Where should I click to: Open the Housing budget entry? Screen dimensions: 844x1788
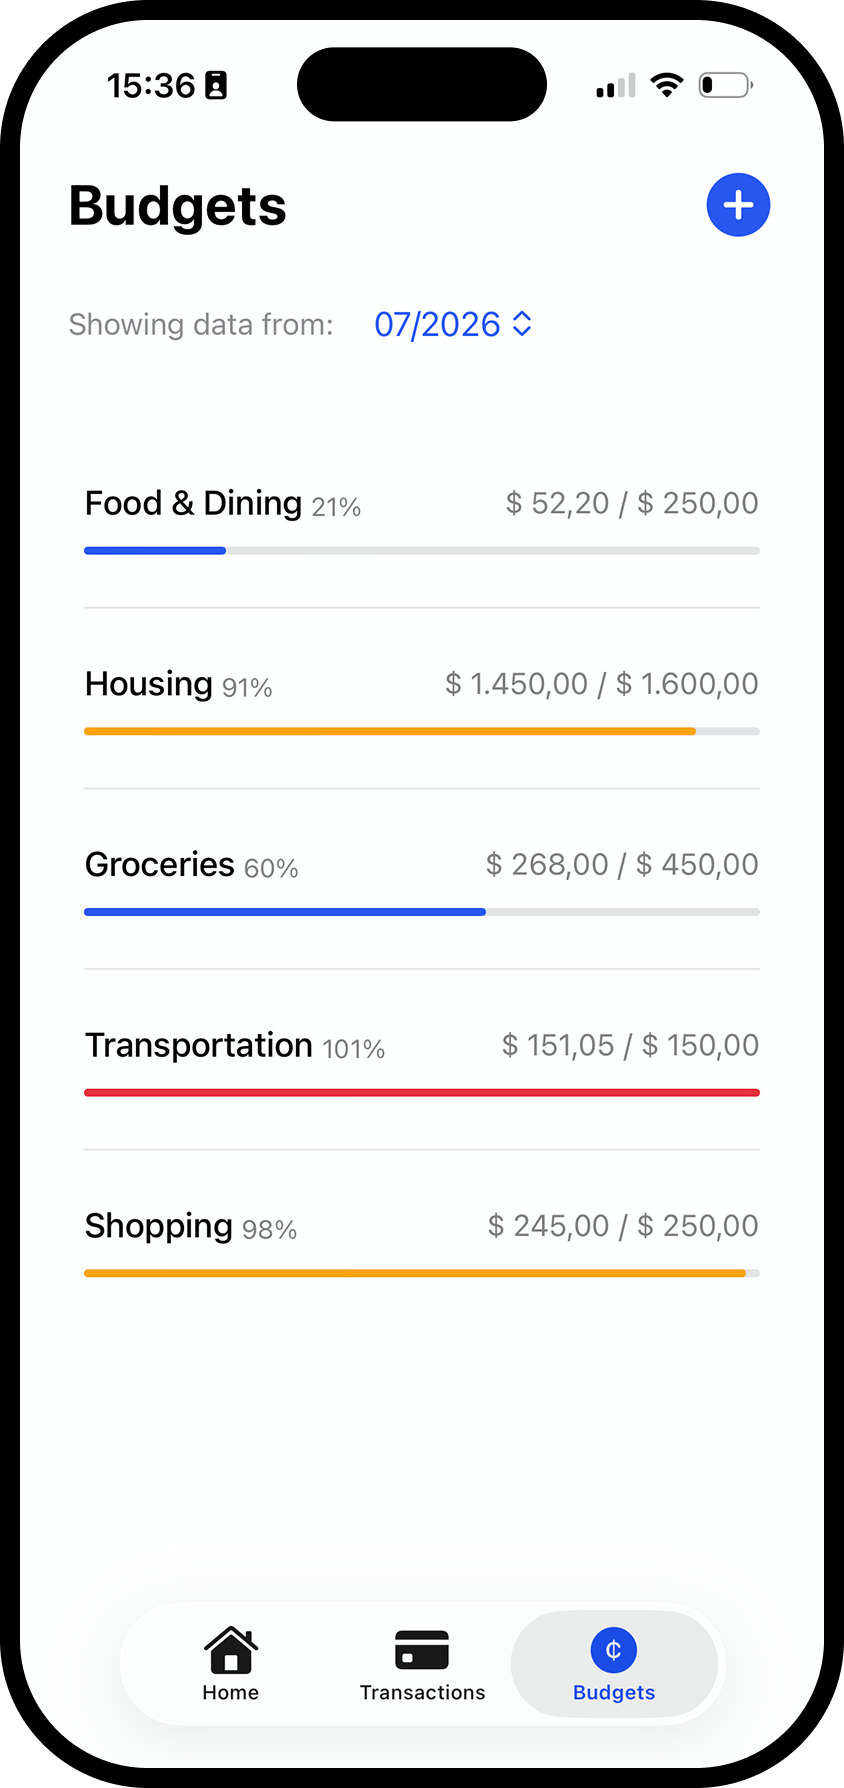coord(422,698)
